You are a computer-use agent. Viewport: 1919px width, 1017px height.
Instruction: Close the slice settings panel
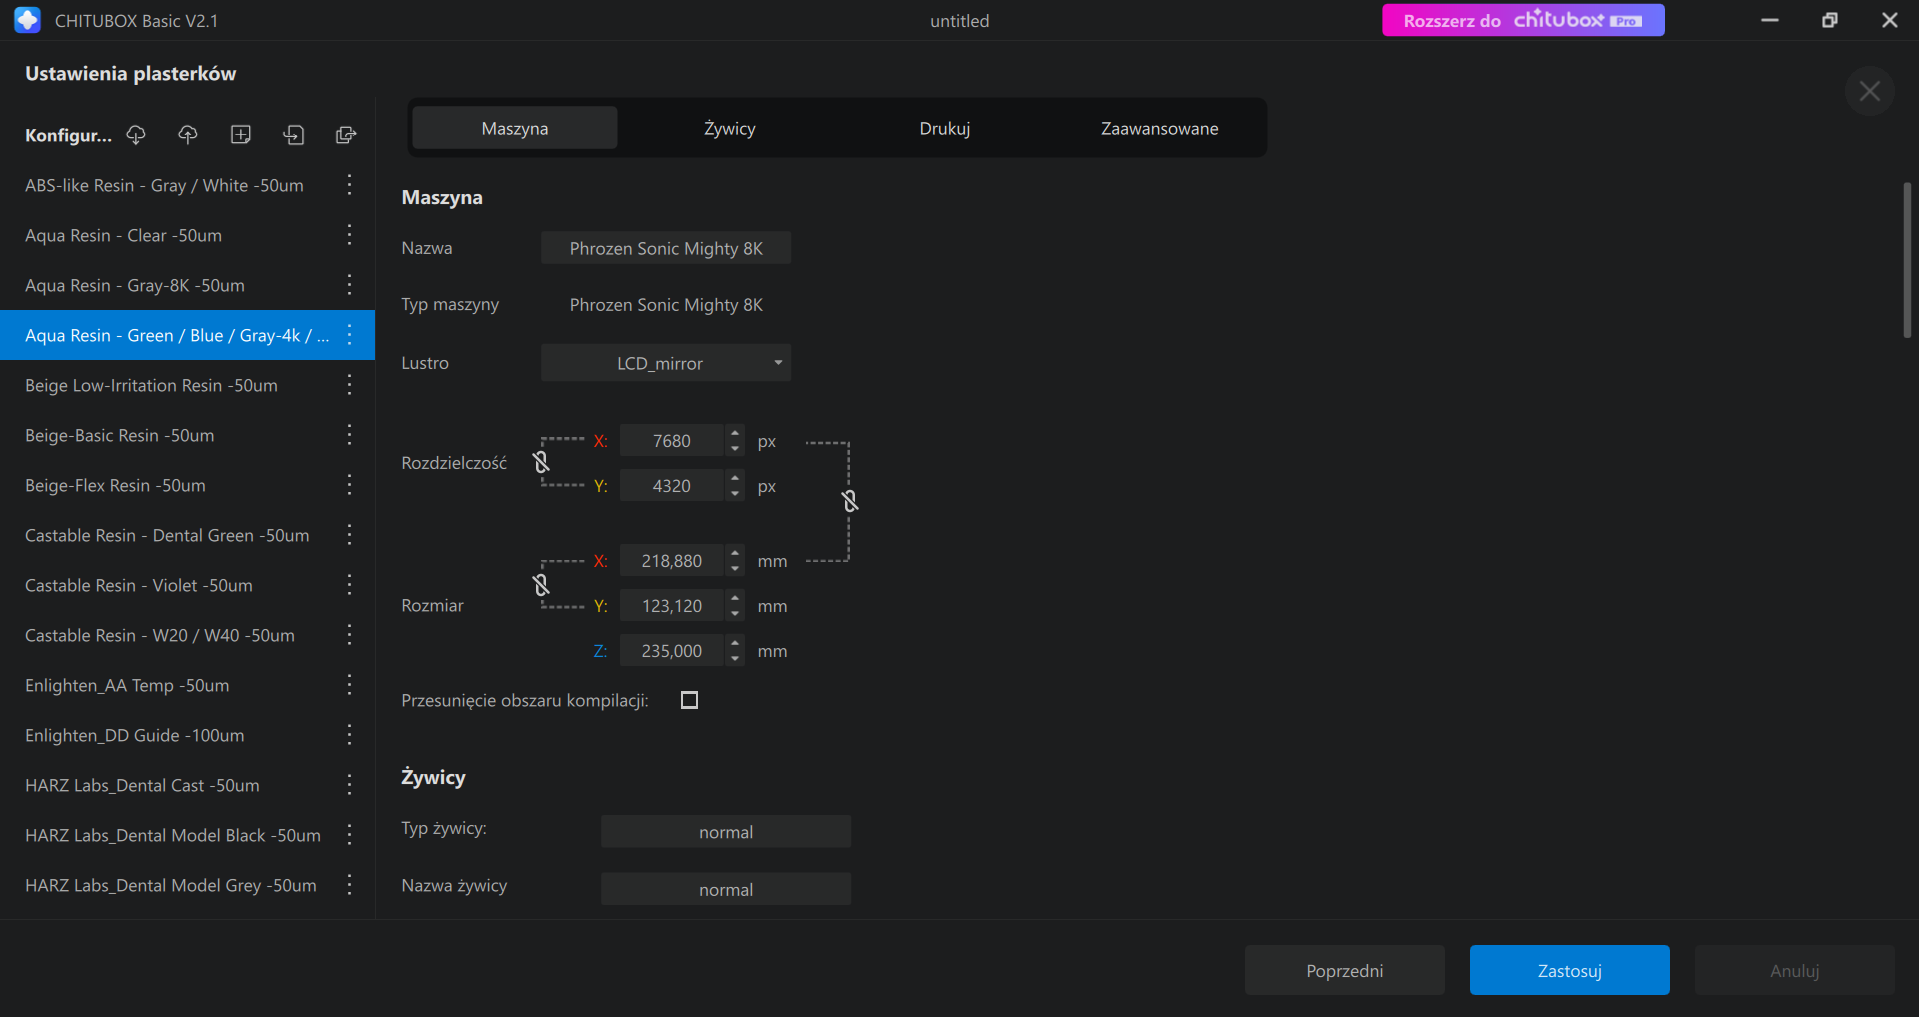[x=1869, y=91]
